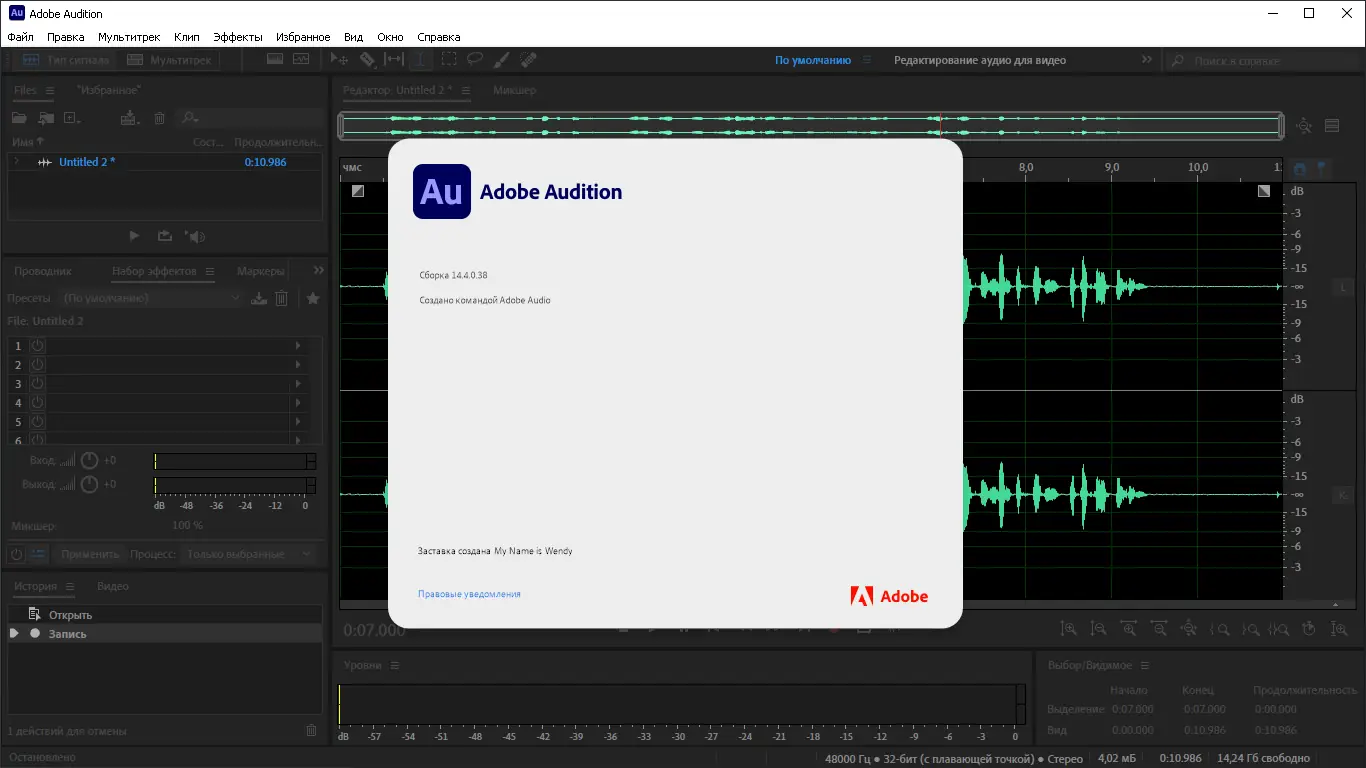Click the Применить button
The height and width of the screenshot is (768, 1366).
90,554
